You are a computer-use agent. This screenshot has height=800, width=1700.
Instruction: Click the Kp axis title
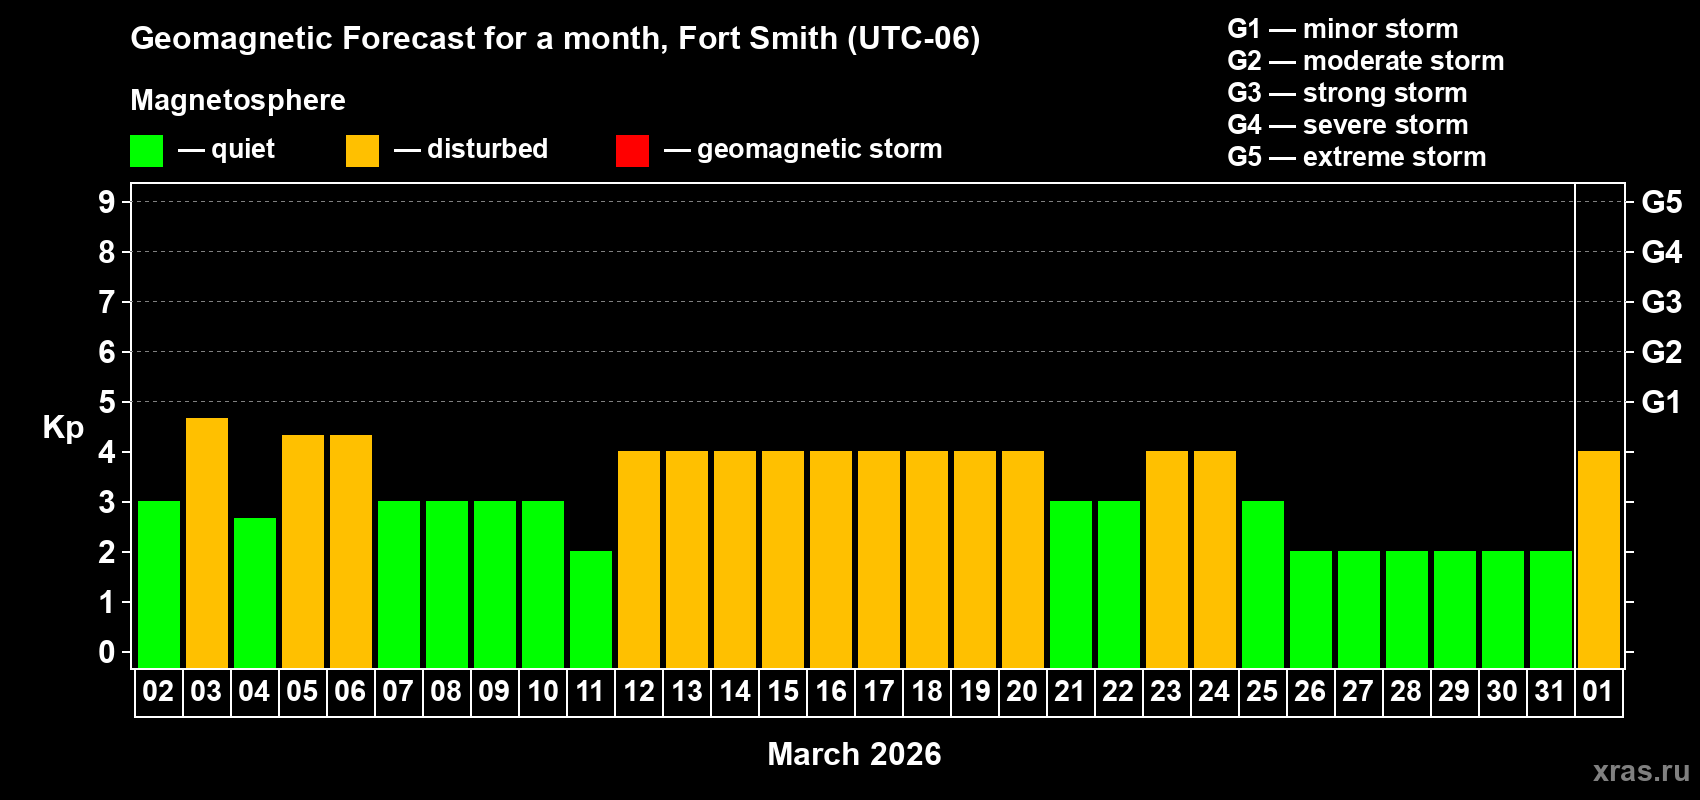coord(63,428)
